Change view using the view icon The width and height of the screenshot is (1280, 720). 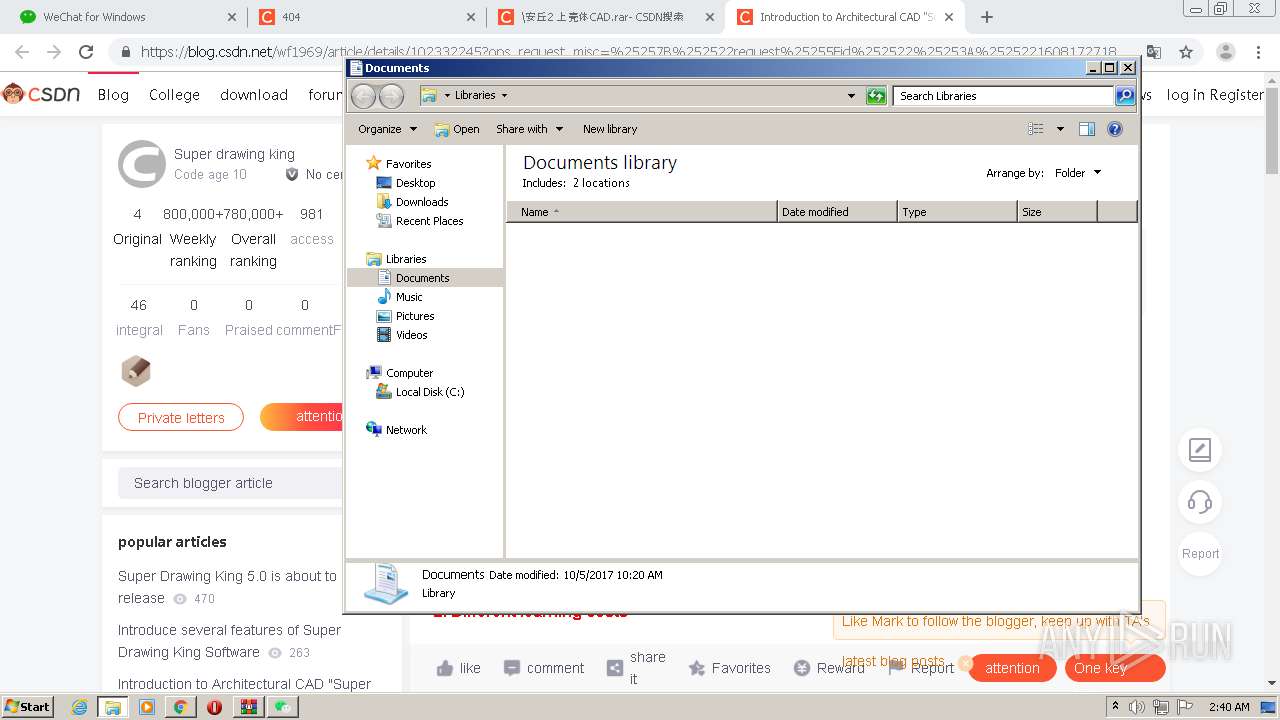pyautogui.click(x=1036, y=129)
